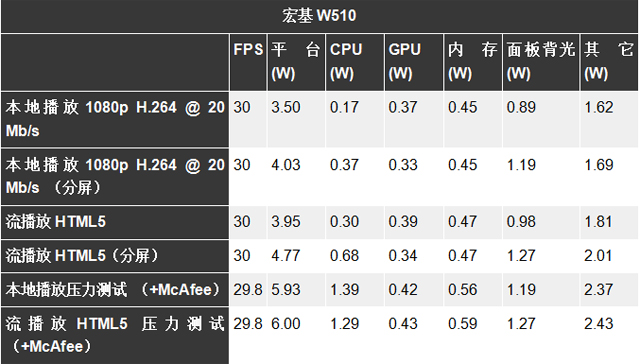The image size is (640, 364).
Task: Select the 本地播放压力测试 (+McAfee) row label
Action: coord(113,290)
